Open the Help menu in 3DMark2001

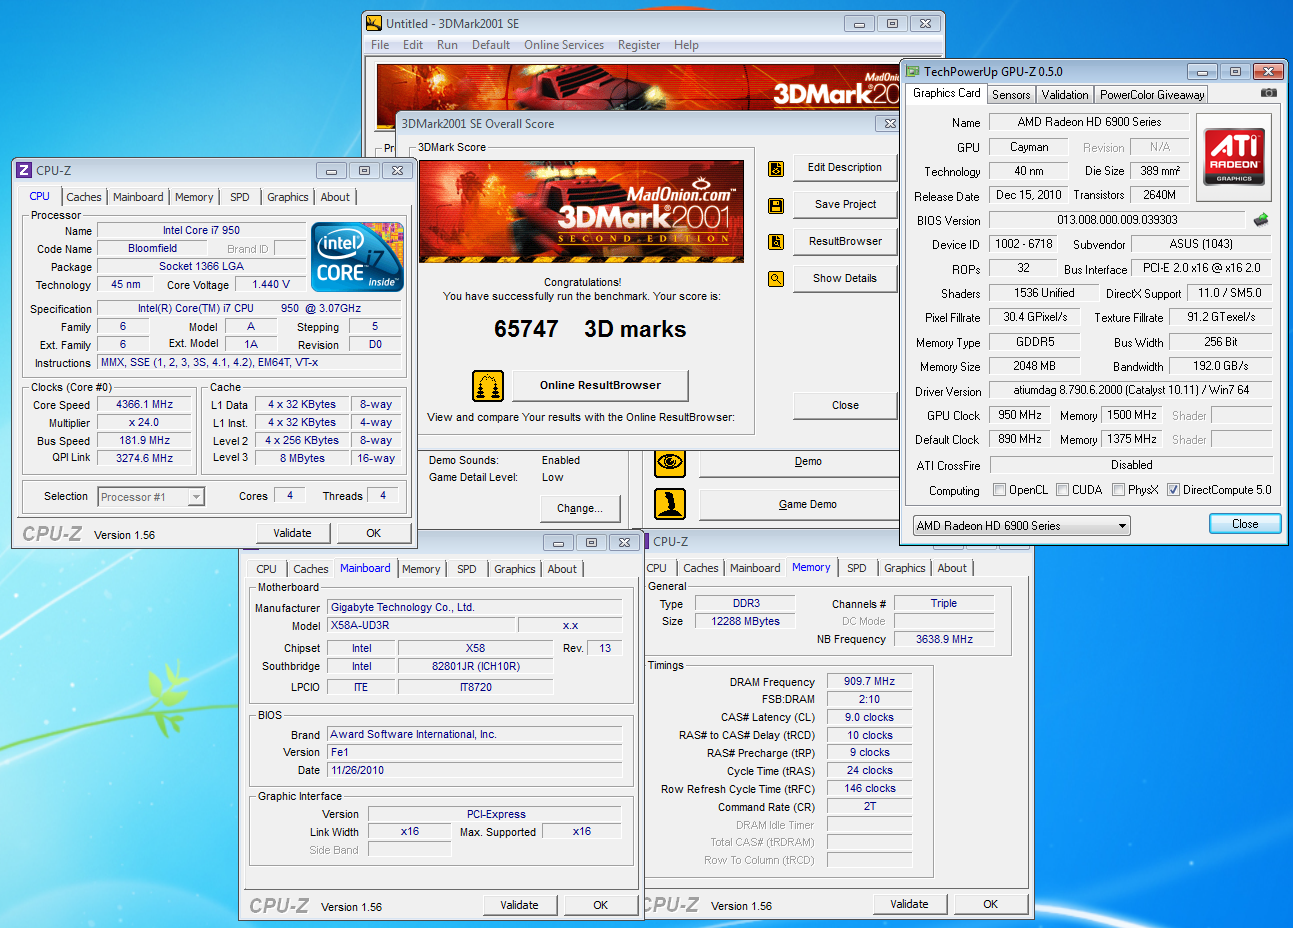(x=686, y=45)
